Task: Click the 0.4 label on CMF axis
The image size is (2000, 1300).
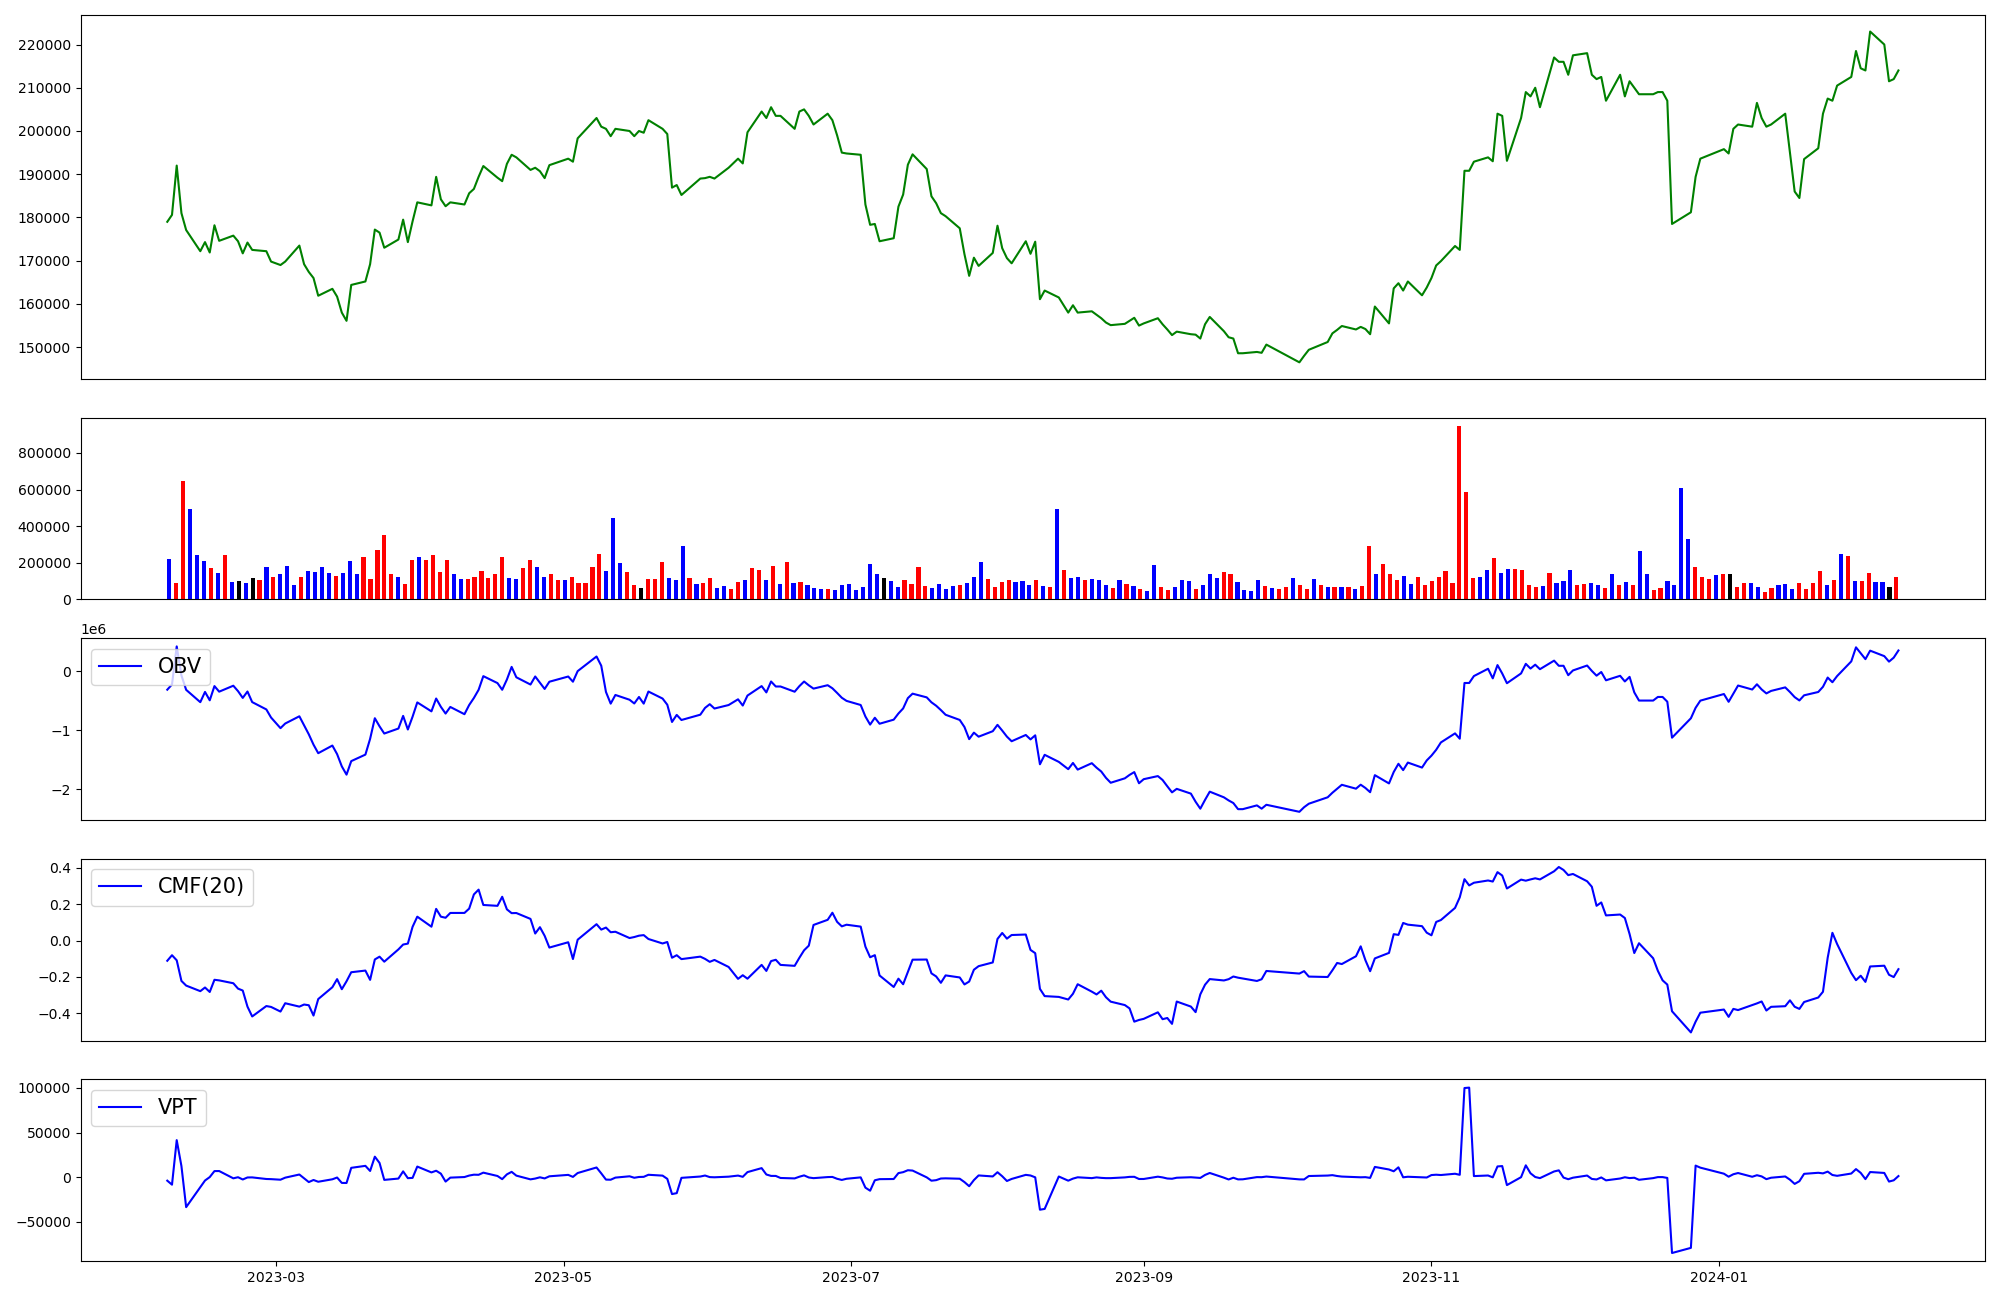Action: pos(58,868)
